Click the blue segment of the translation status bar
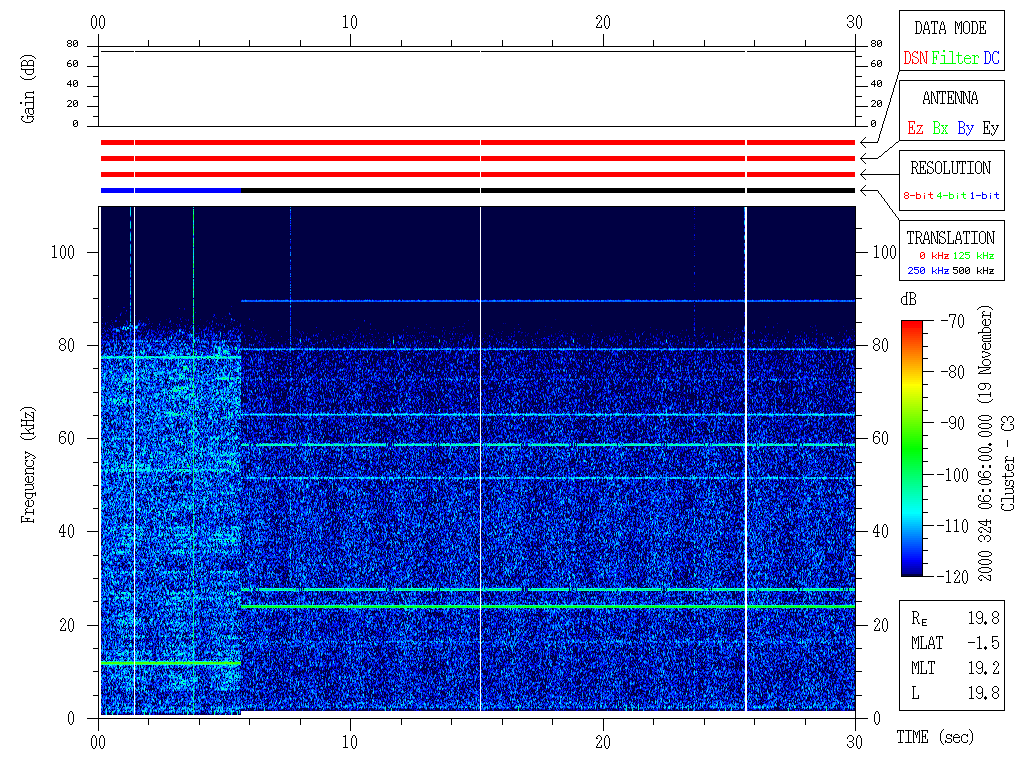The height and width of the screenshot is (768, 1024). point(170,190)
